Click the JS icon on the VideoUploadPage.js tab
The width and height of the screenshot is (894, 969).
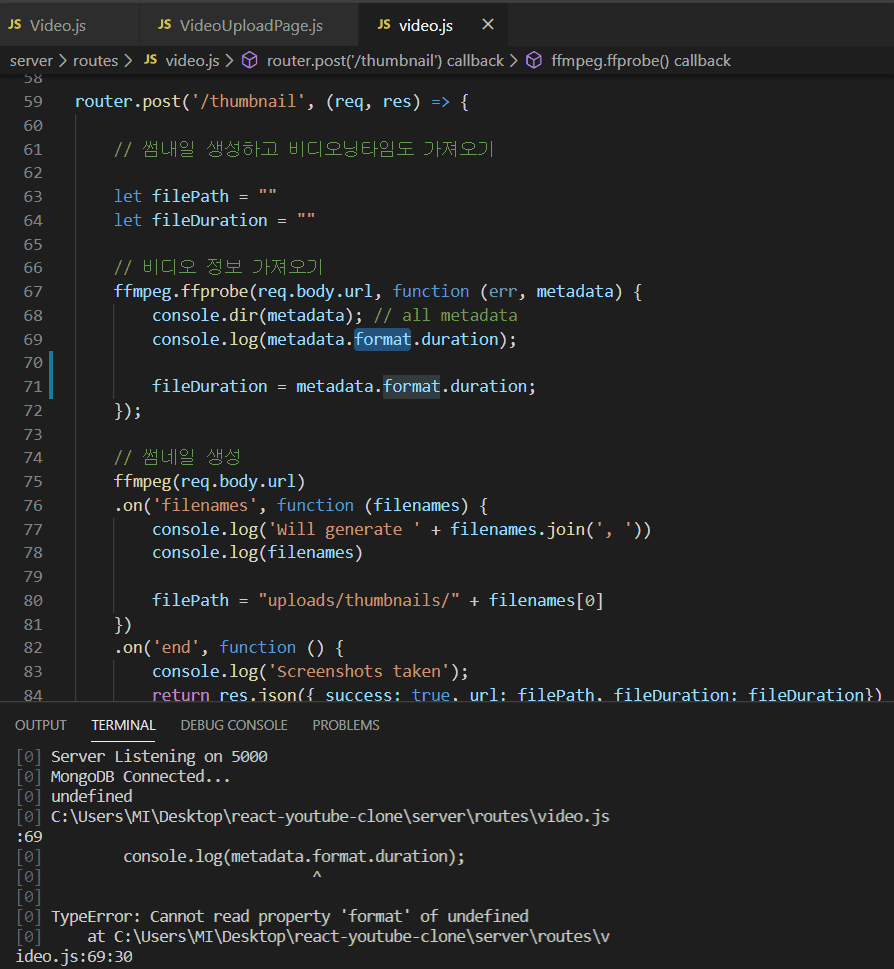point(164,24)
